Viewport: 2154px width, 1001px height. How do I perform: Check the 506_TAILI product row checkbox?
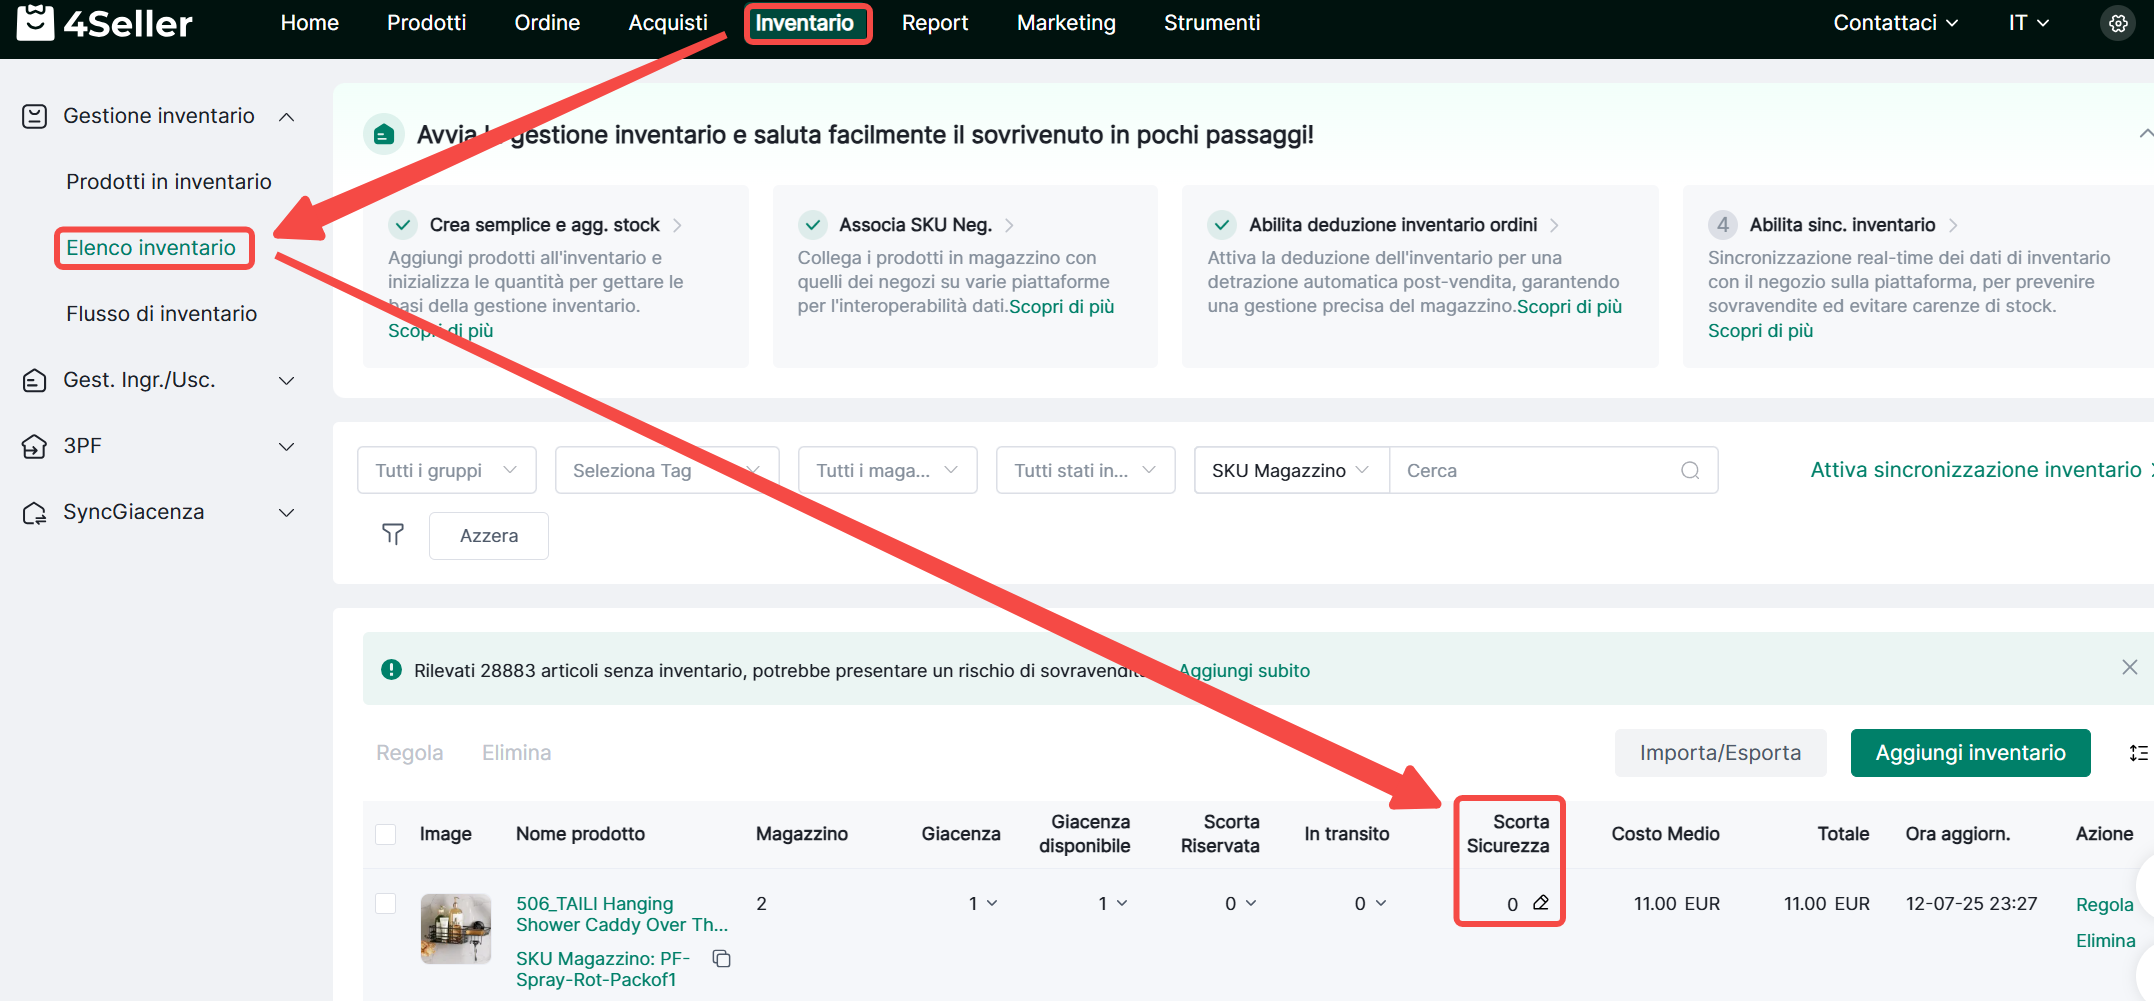(386, 903)
